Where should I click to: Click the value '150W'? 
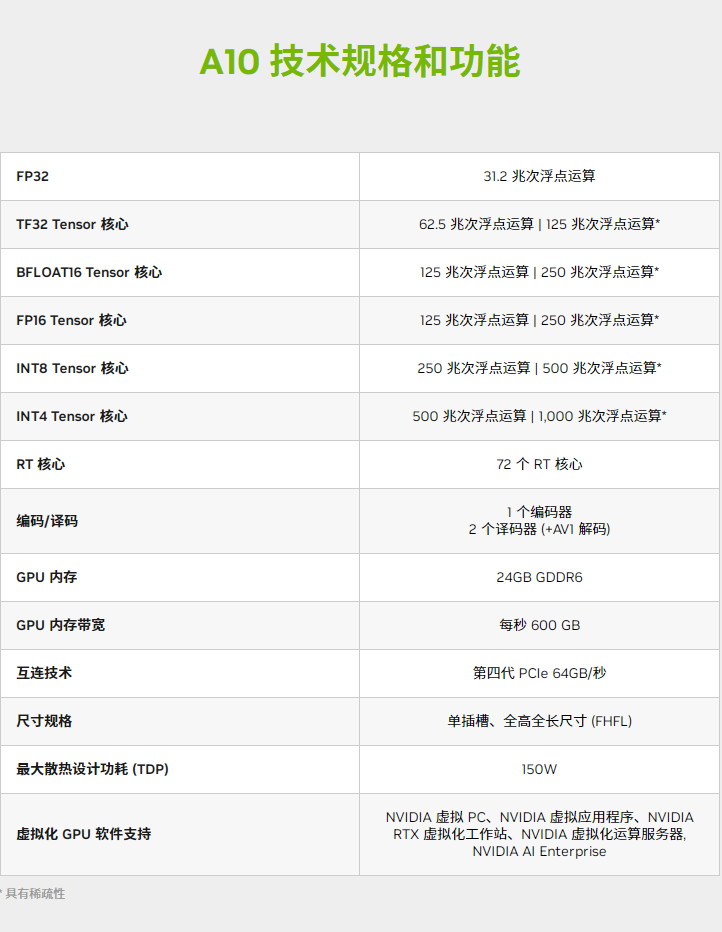point(539,770)
